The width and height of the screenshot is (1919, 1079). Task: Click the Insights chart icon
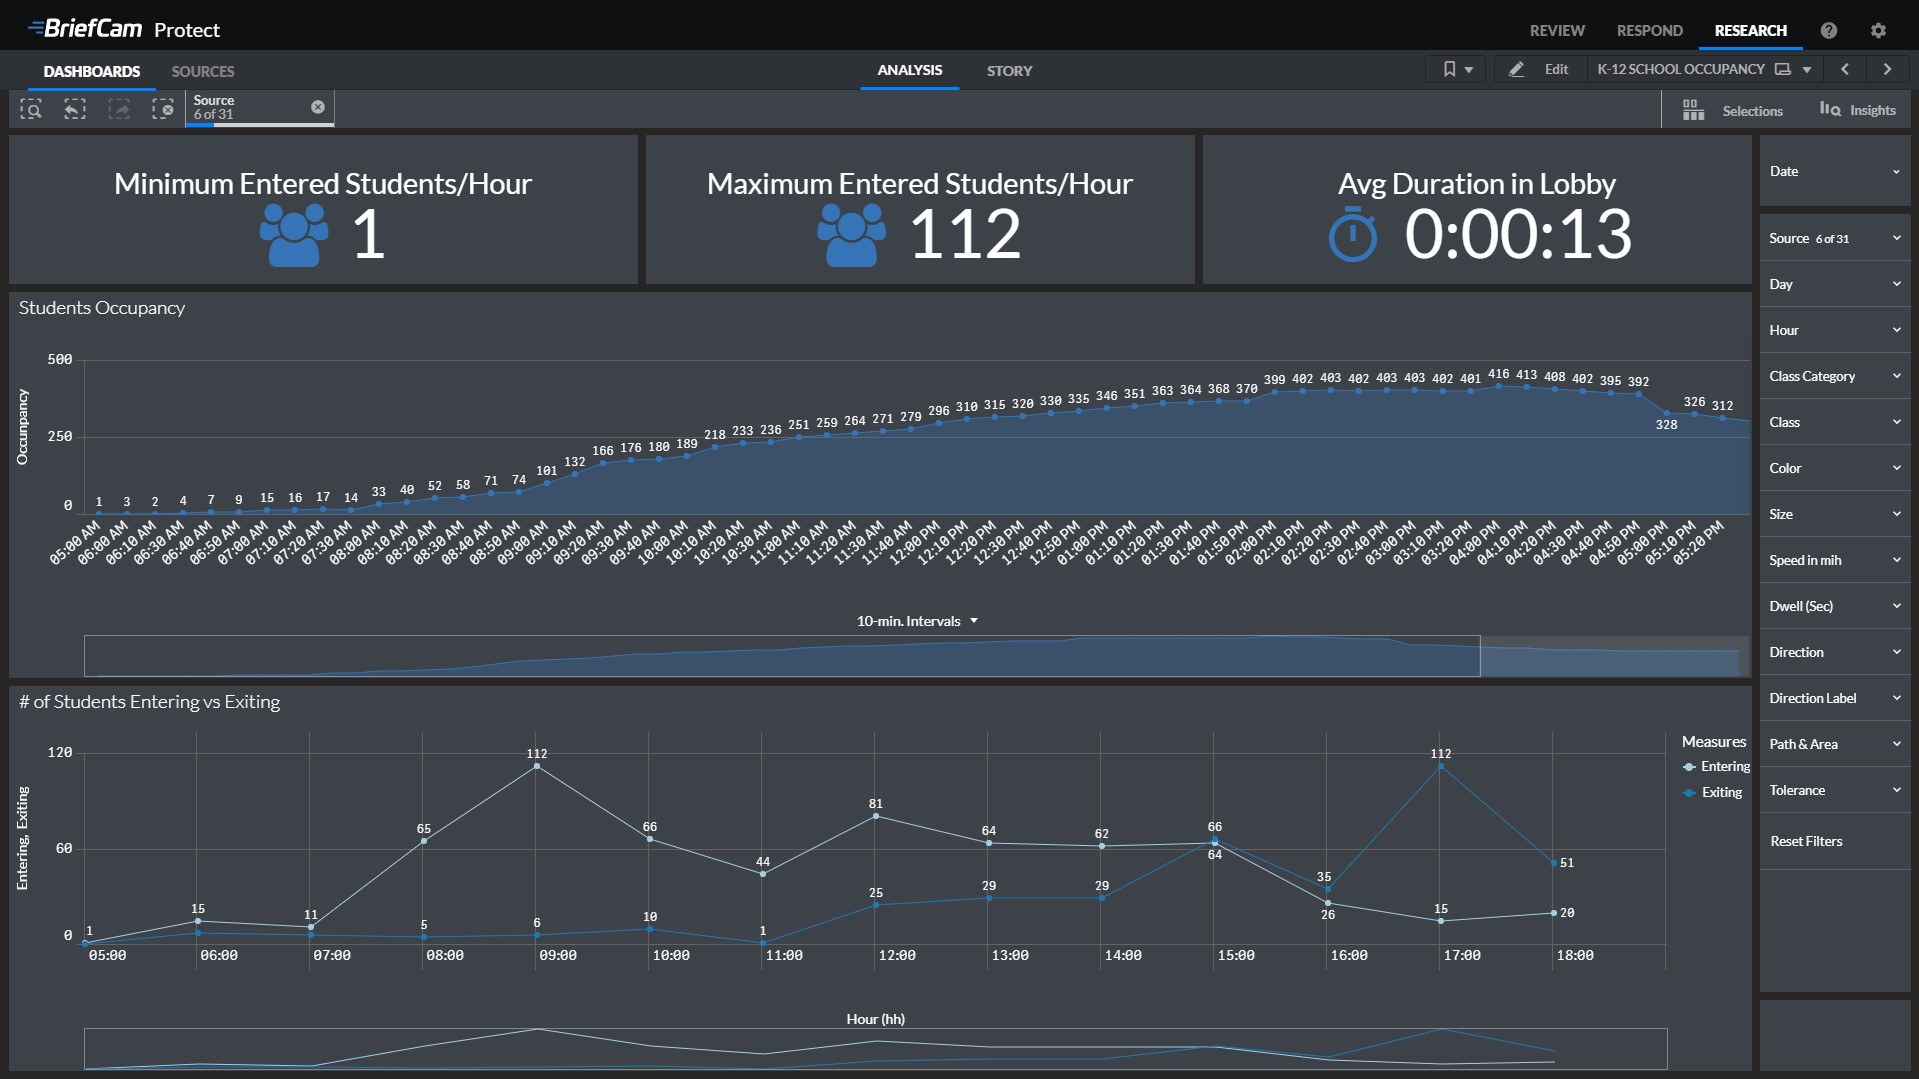1829,110
